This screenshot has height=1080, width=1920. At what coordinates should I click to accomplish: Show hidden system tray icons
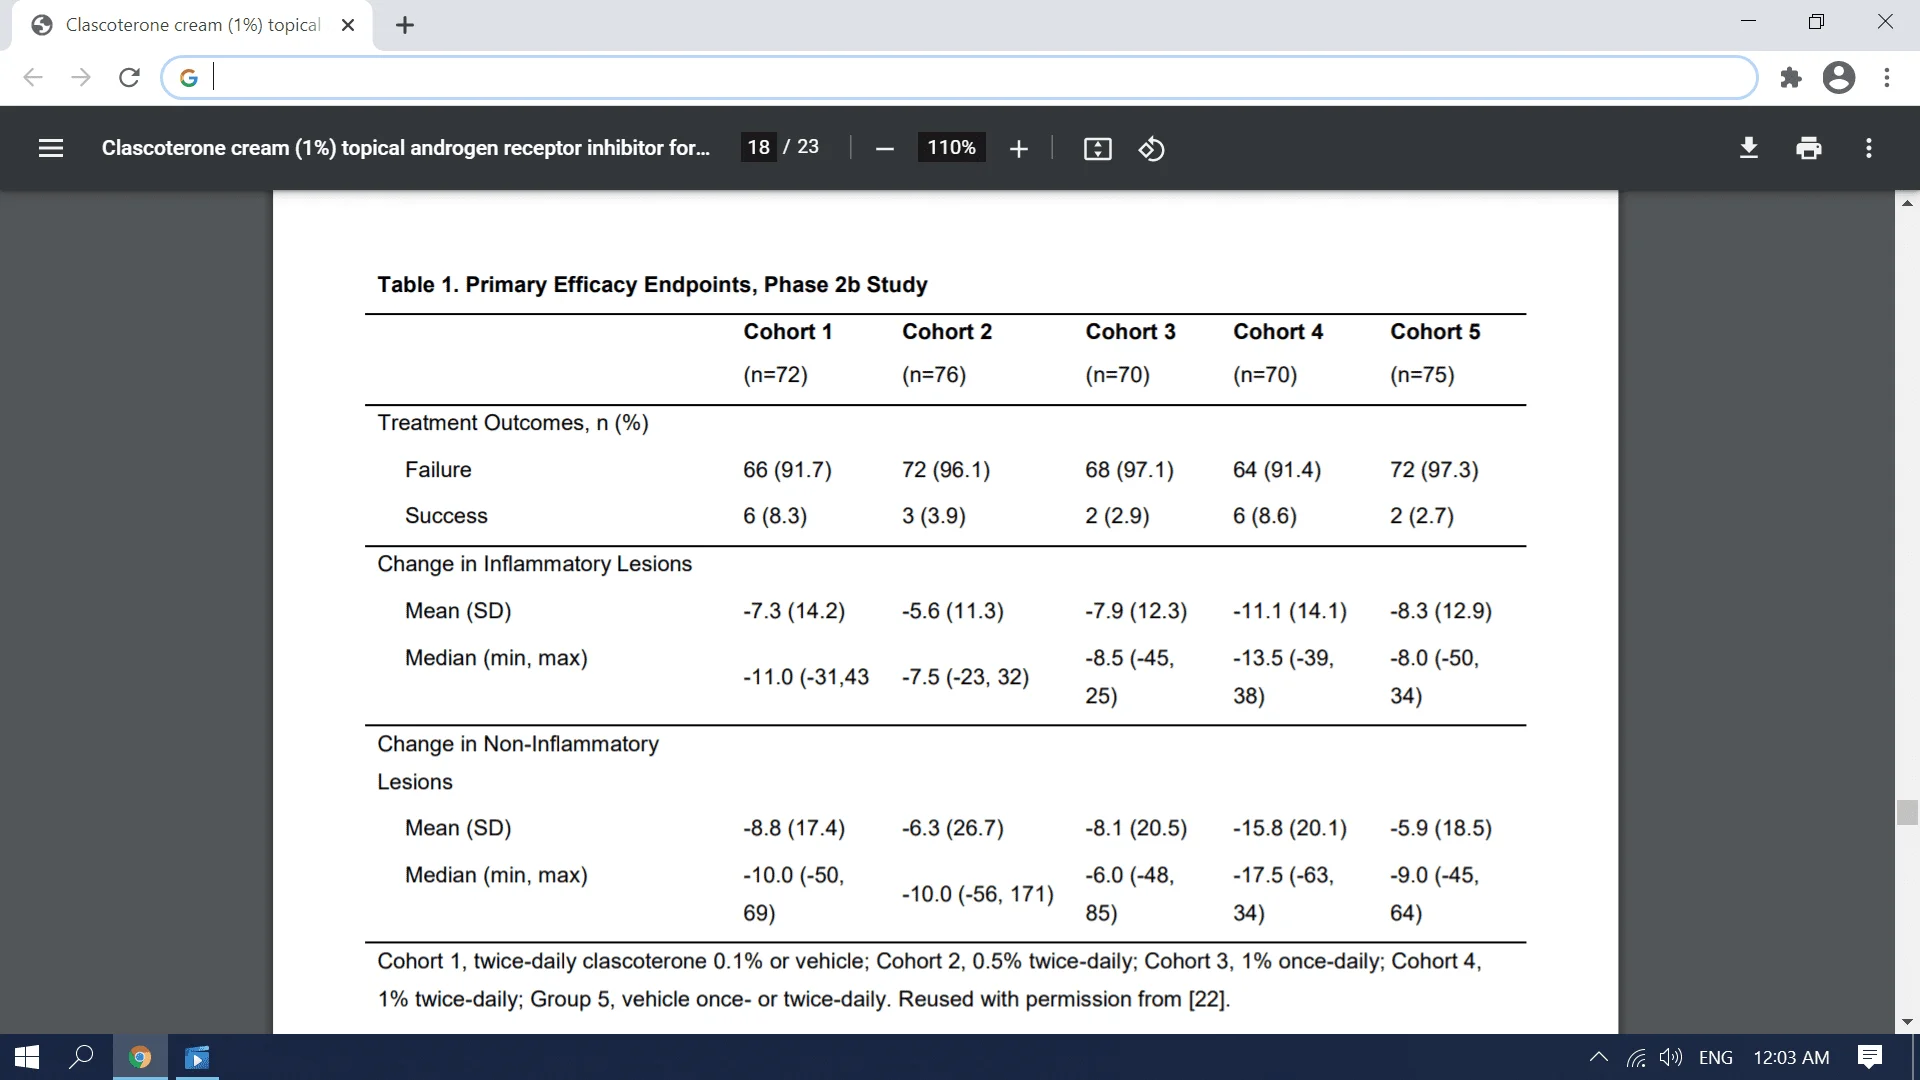(1599, 1057)
